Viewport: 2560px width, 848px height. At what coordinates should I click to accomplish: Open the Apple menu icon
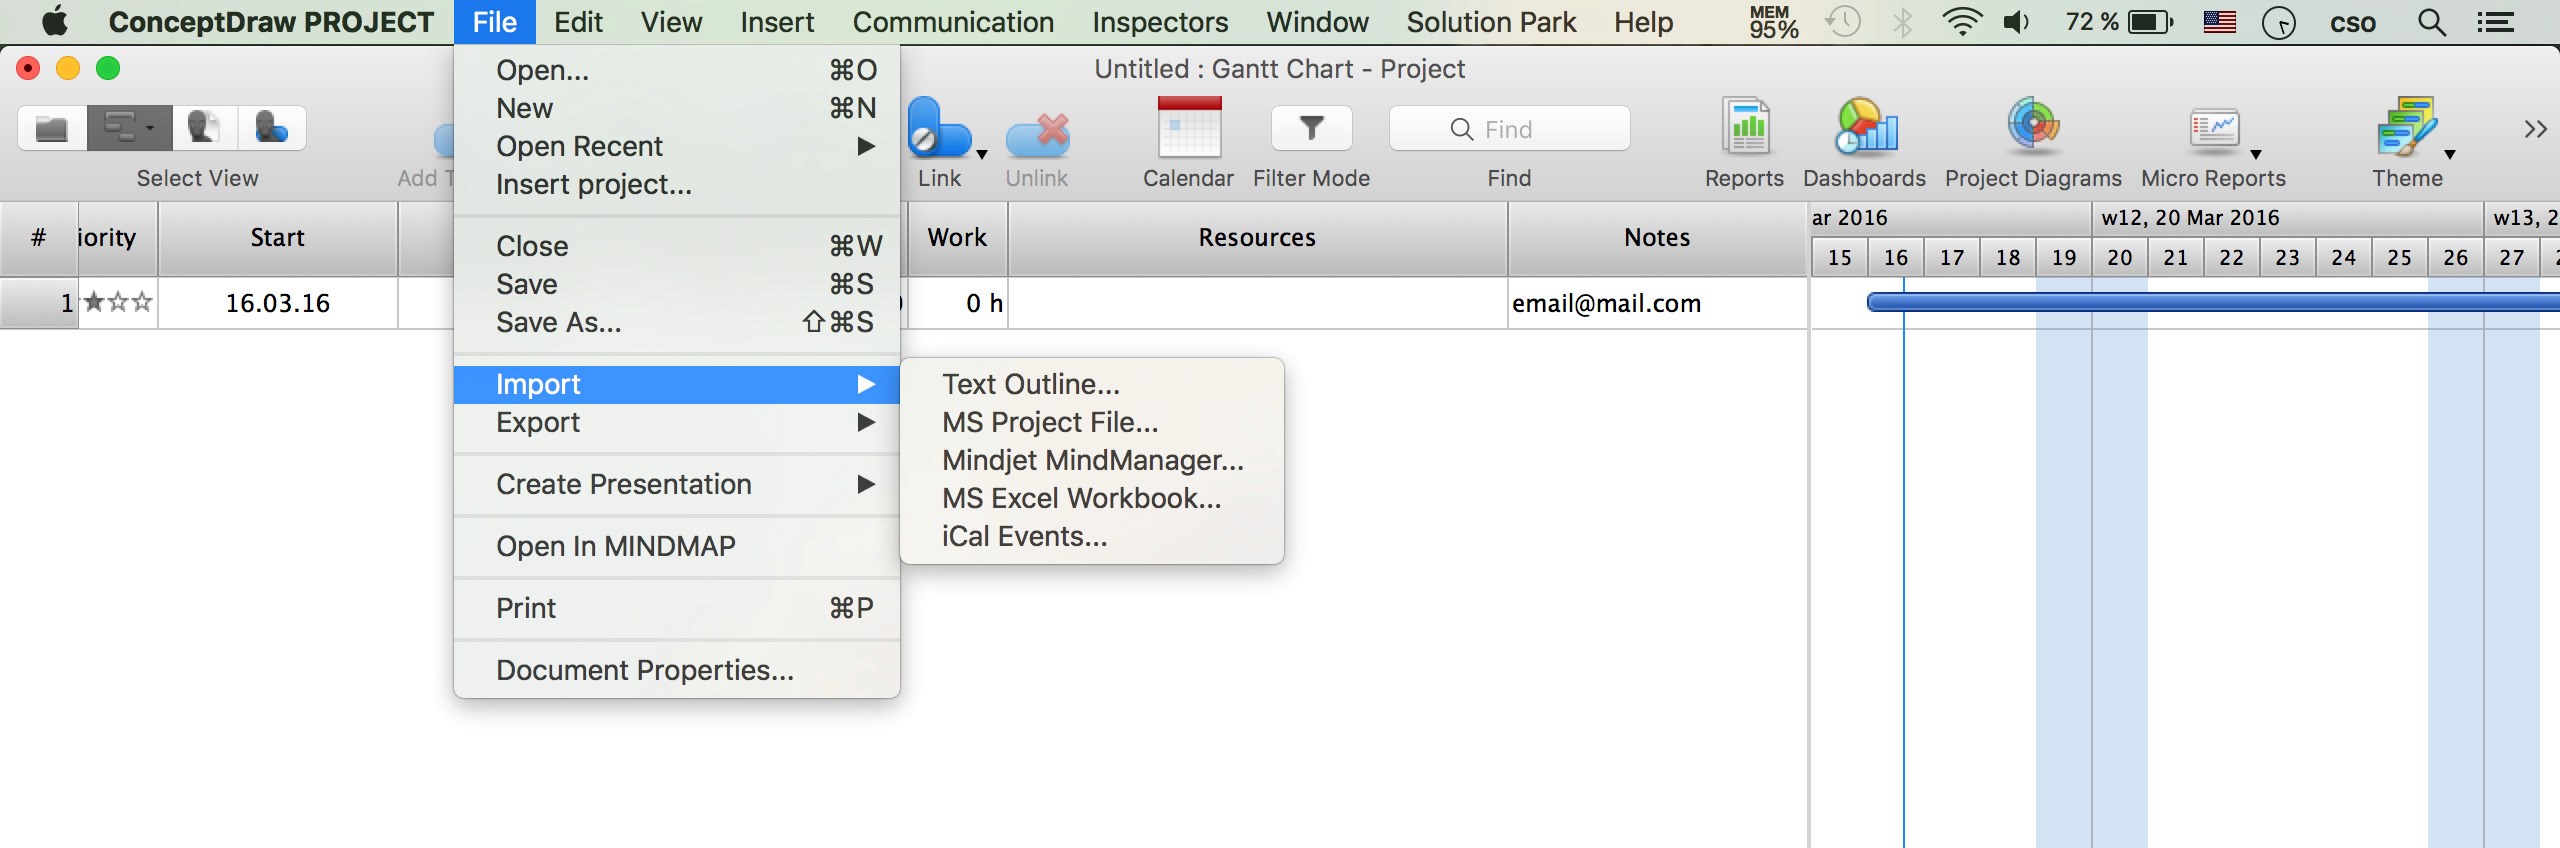(x=55, y=21)
